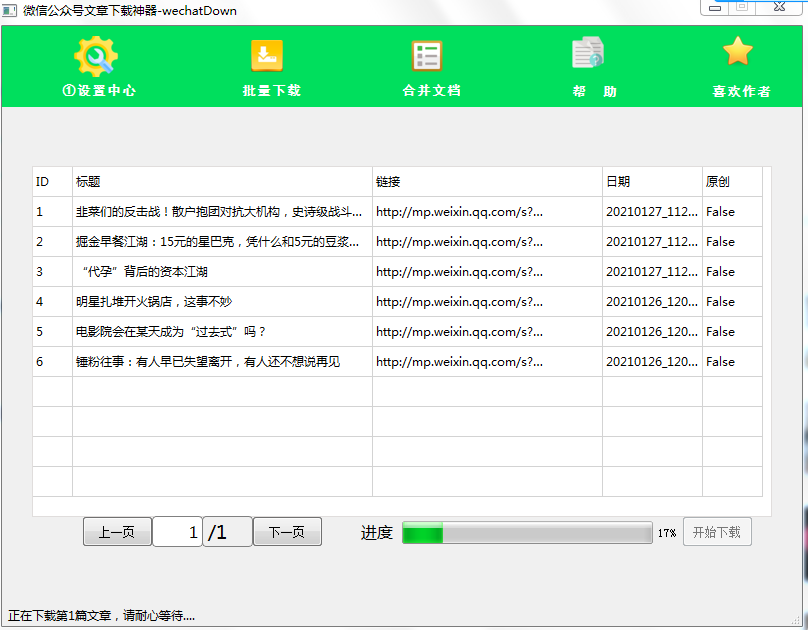Click the 喜欢作者 star icon
The width and height of the screenshot is (808, 630).
point(738,51)
